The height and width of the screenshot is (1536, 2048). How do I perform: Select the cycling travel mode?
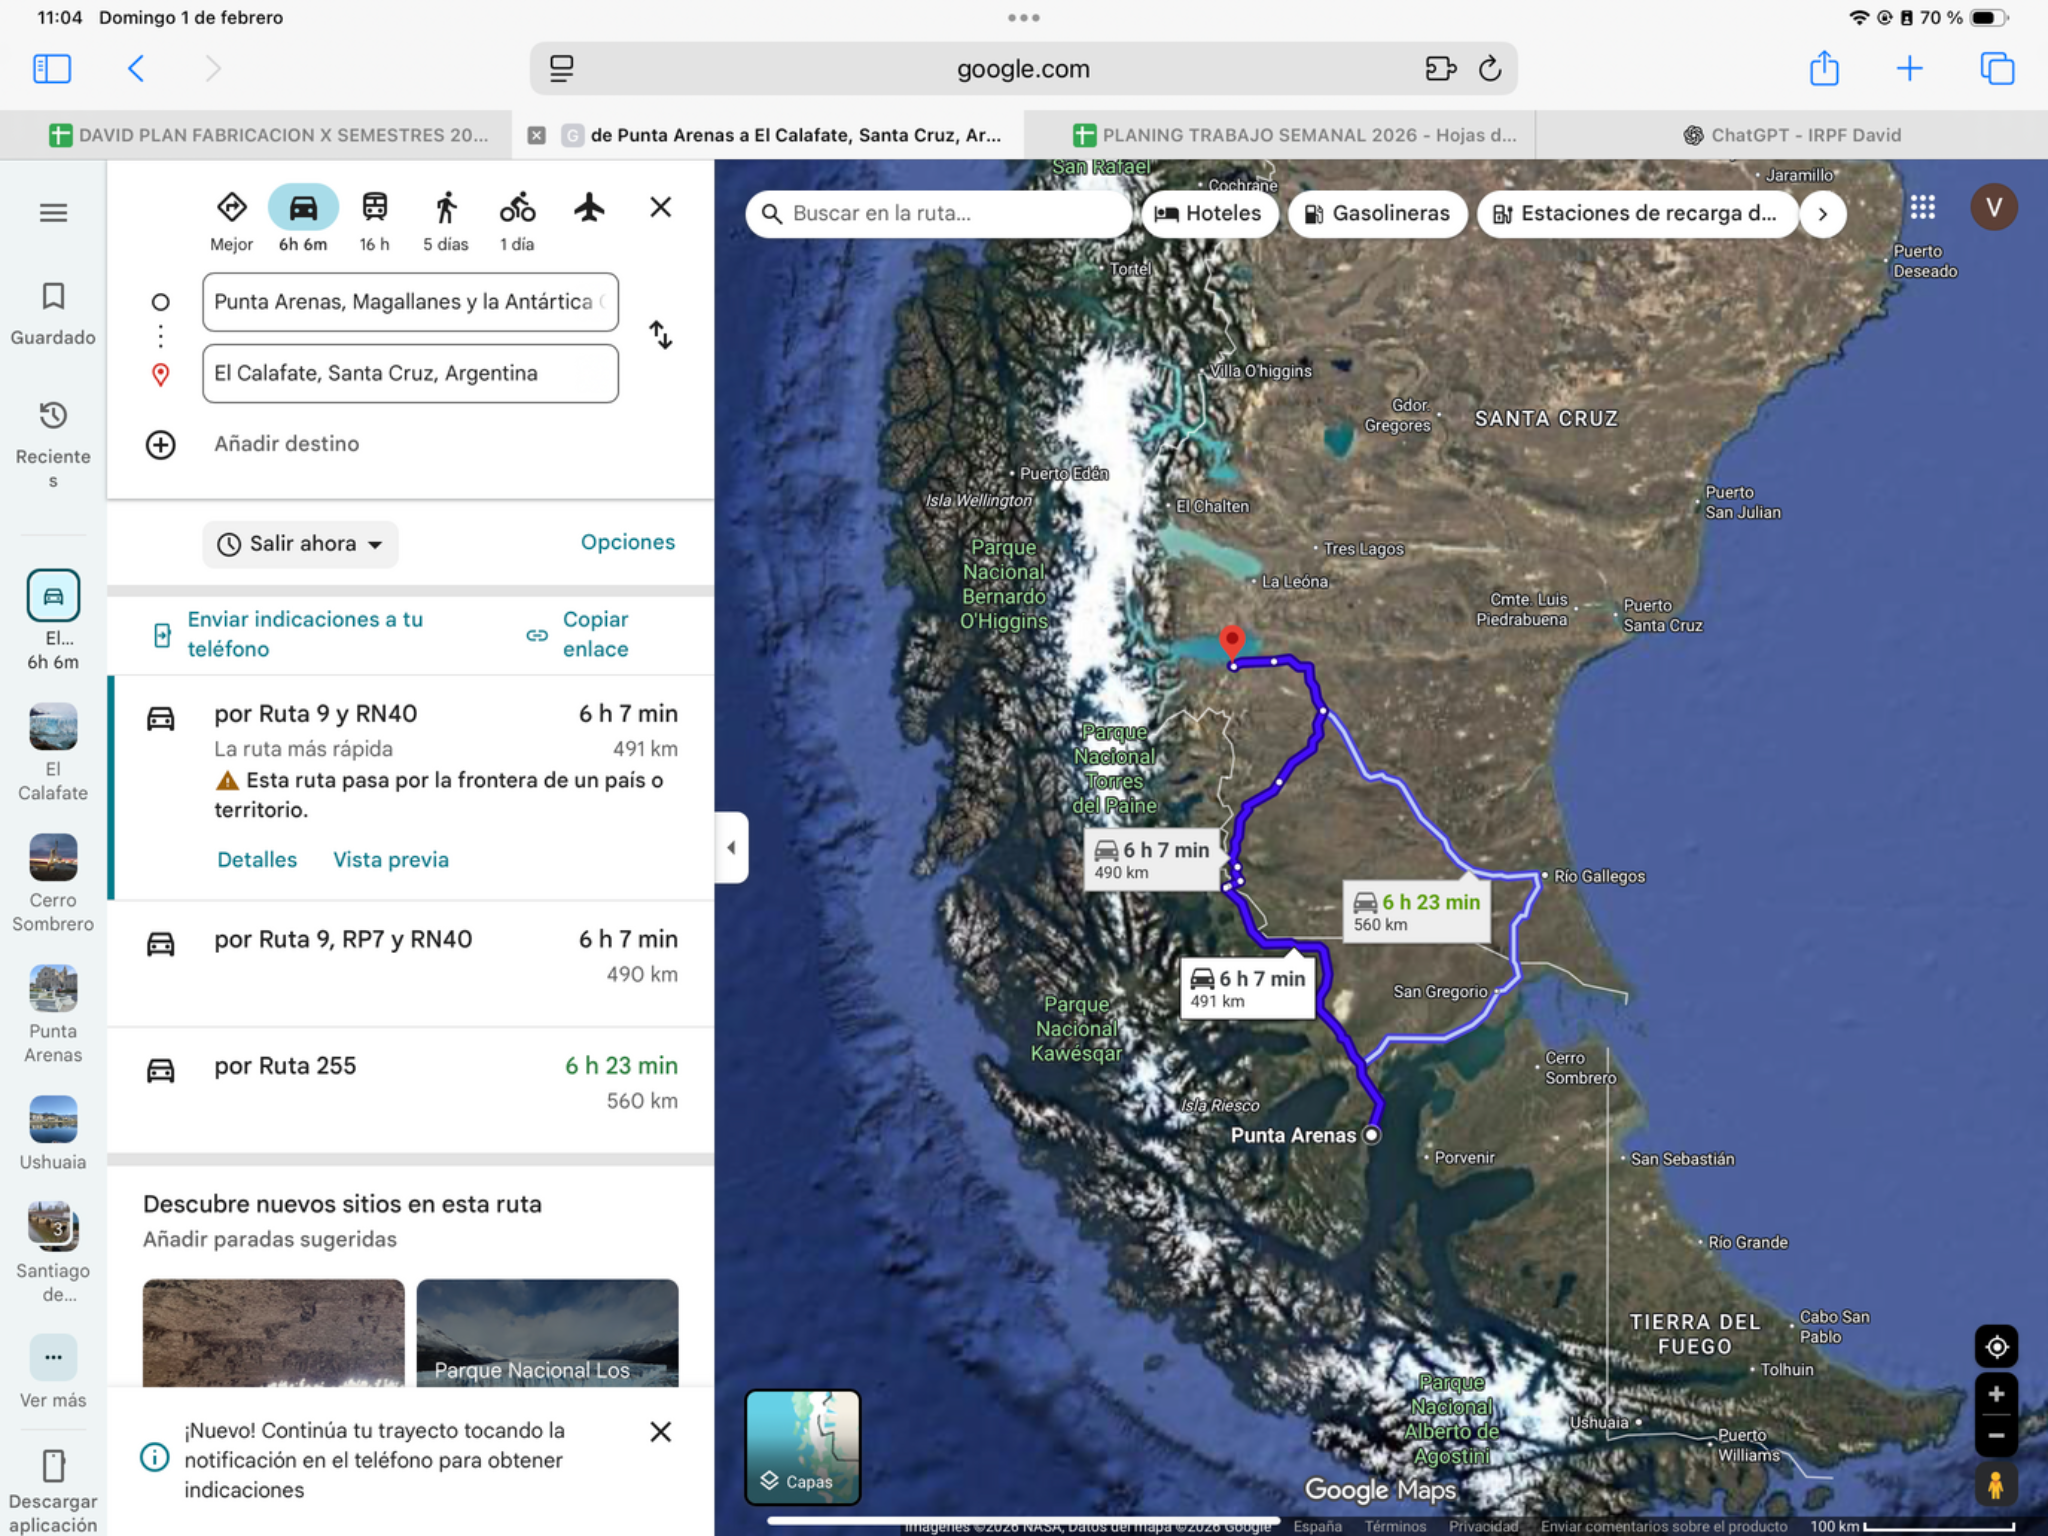[x=517, y=208]
